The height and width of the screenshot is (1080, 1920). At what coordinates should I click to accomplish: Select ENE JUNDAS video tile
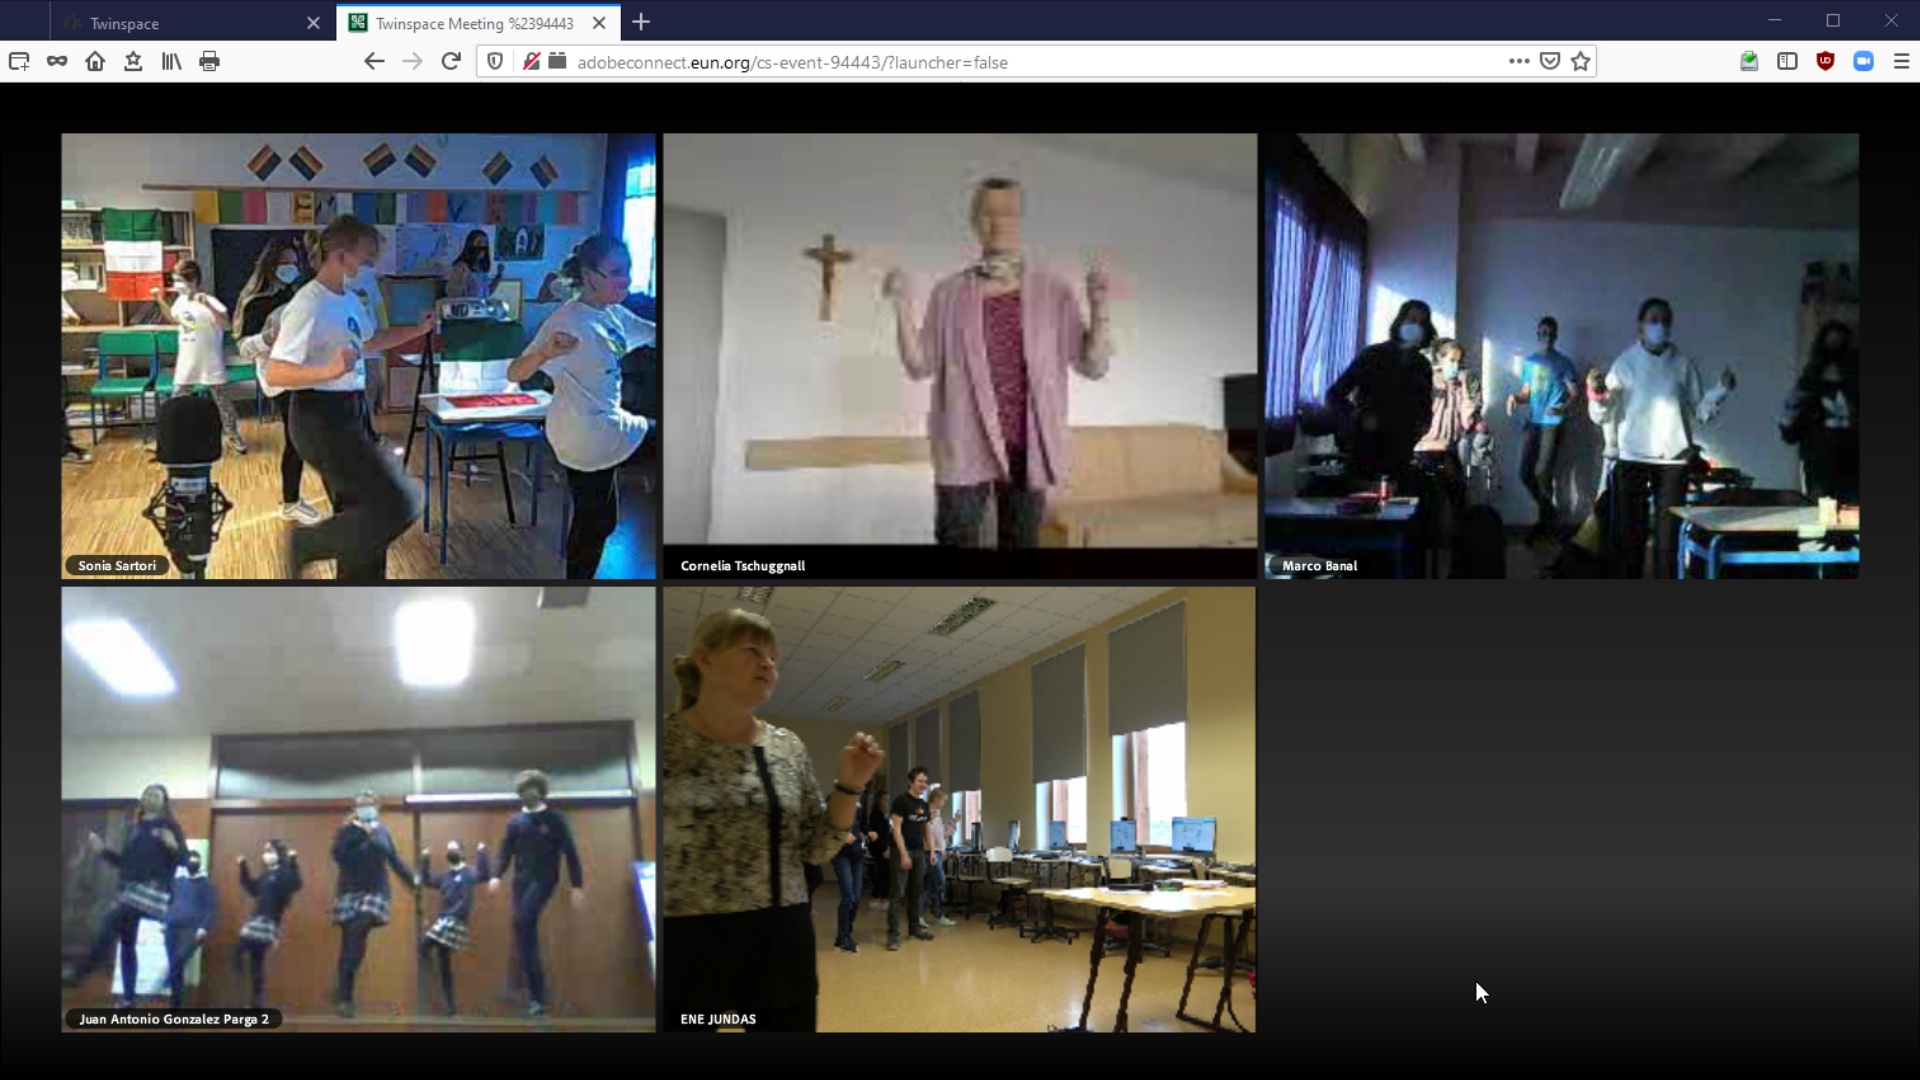pos(959,809)
